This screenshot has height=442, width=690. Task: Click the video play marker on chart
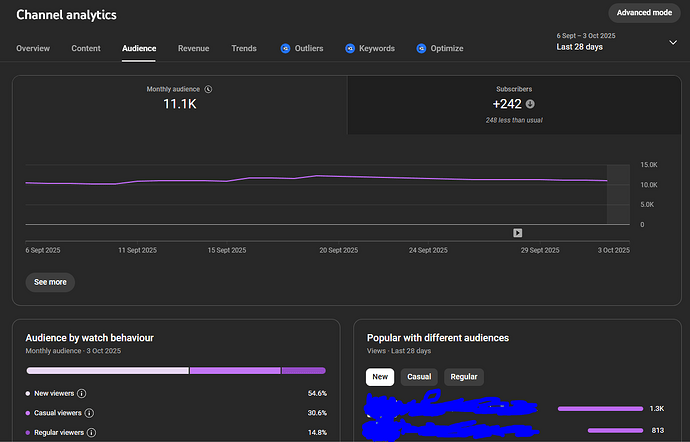point(517,232)
